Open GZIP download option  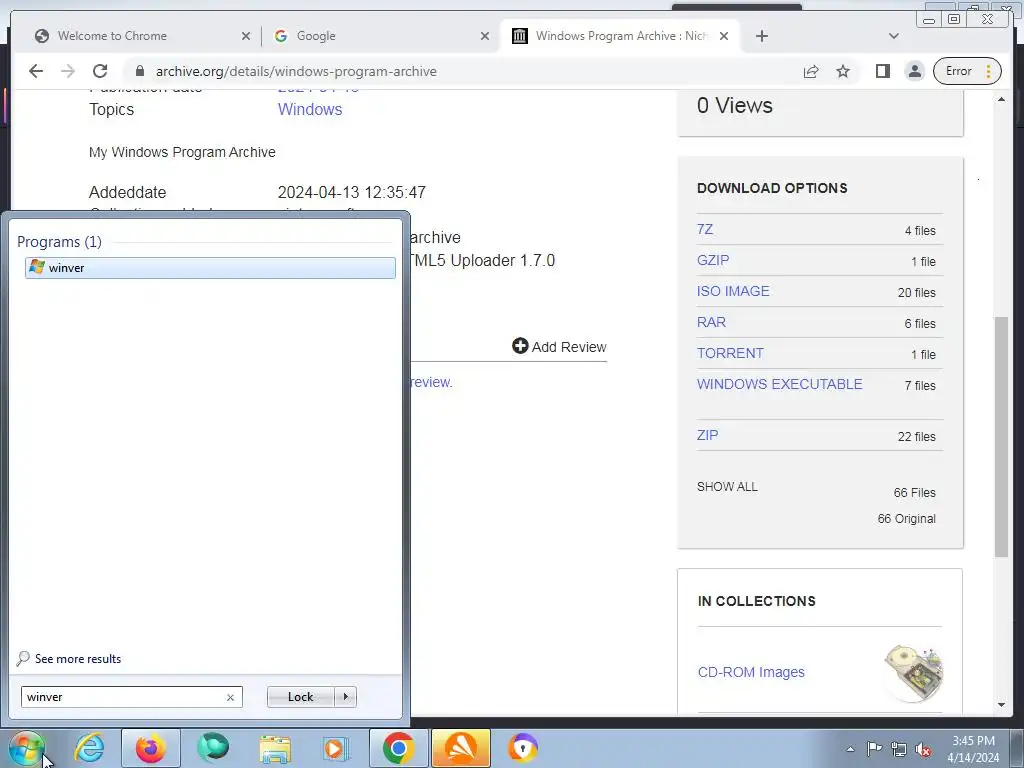[x=712, y=260]
